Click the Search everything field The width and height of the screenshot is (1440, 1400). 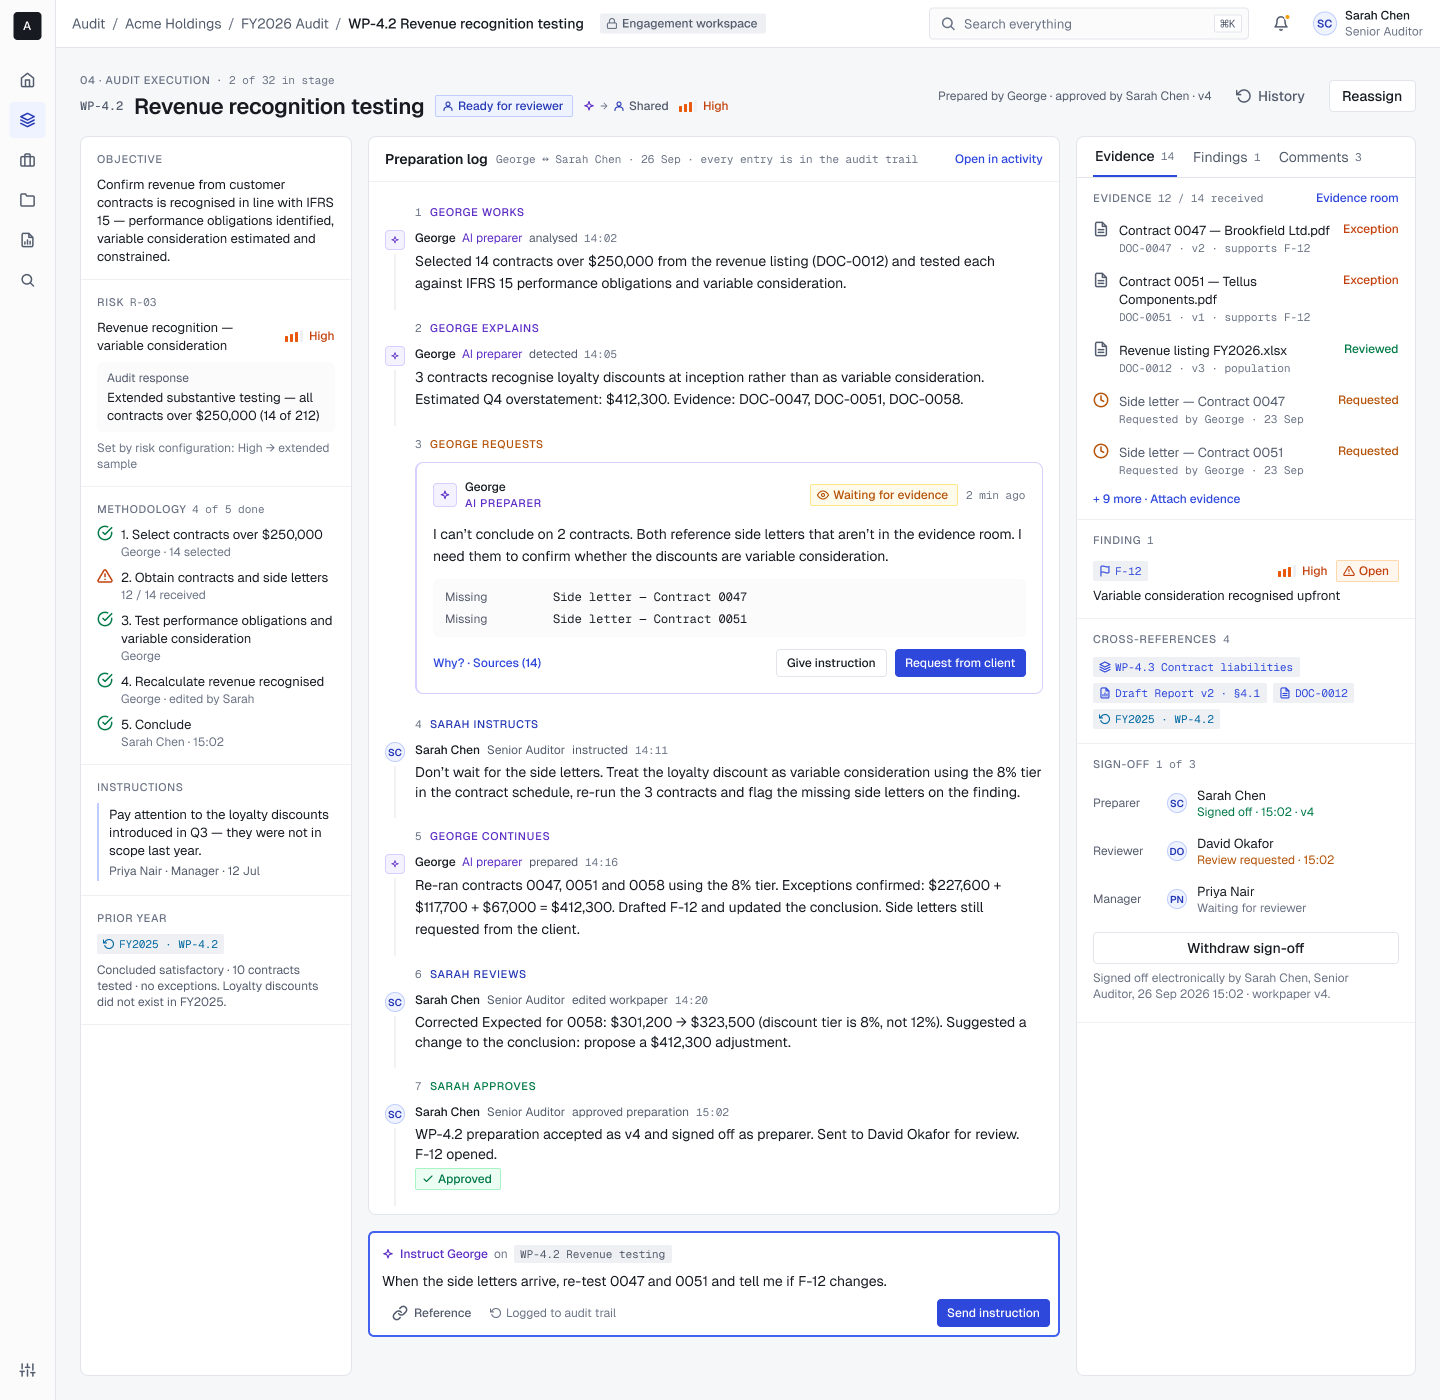pos(1089,24)
